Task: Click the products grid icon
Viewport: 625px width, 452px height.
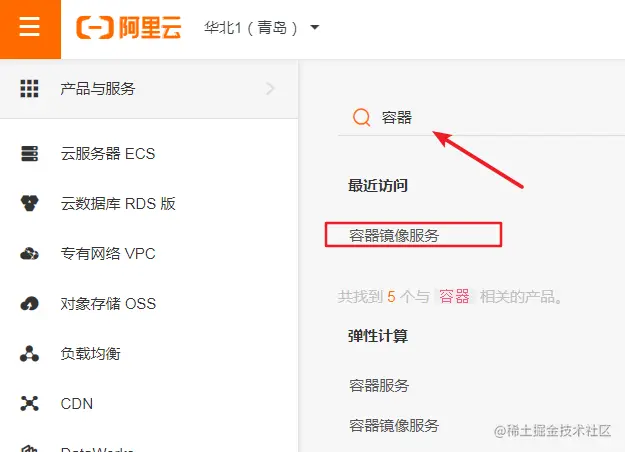Action: coord(29,88)
